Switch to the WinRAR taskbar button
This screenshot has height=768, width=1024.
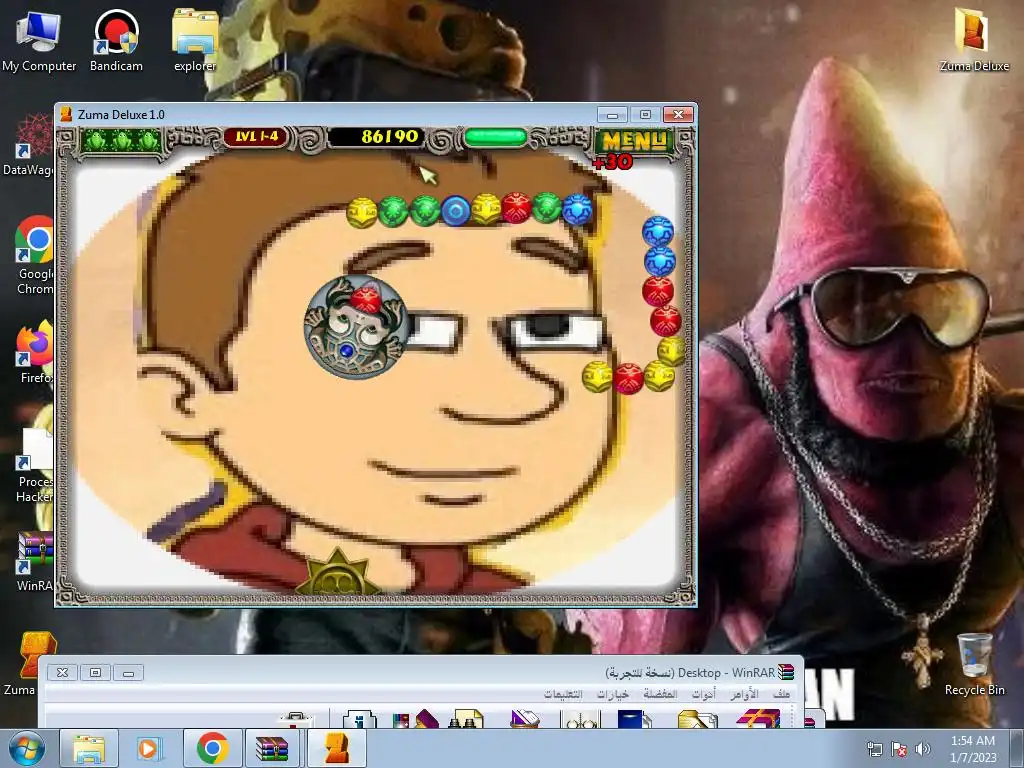click(x=273, y=748)
